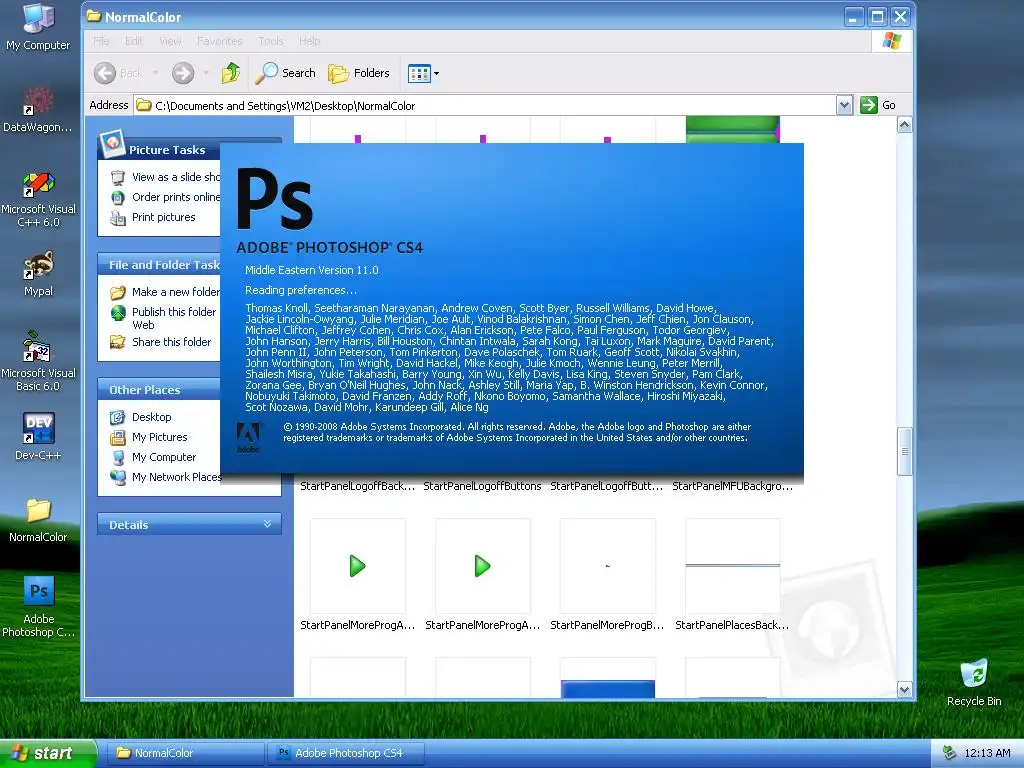The image size is (1024, 768).
Task: Click the system tray network icon
Action: click(950, 753)
